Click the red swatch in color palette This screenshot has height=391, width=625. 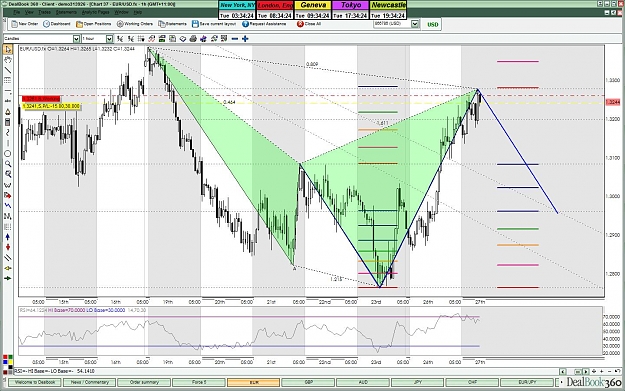(x=5, y=357)
